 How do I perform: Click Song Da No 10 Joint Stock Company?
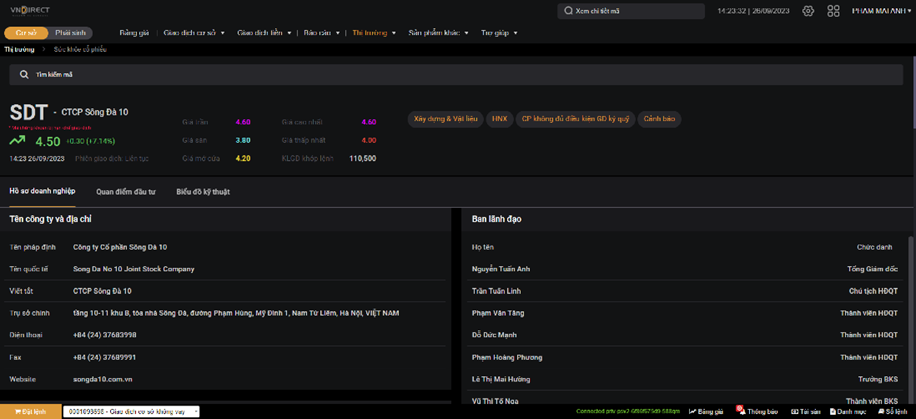(134, 269)
